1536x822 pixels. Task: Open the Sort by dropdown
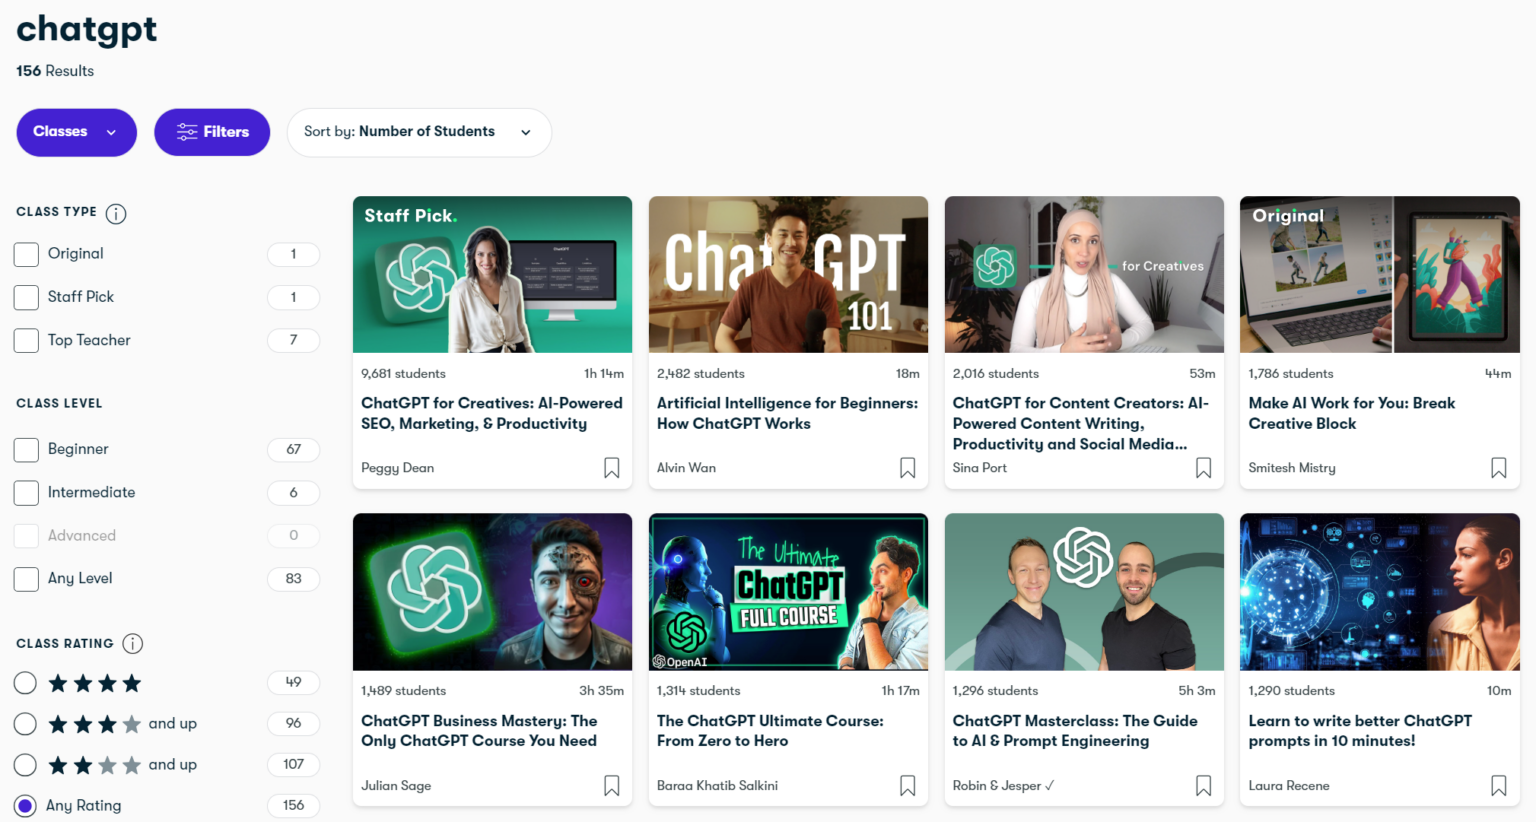(x=419, y=132)
